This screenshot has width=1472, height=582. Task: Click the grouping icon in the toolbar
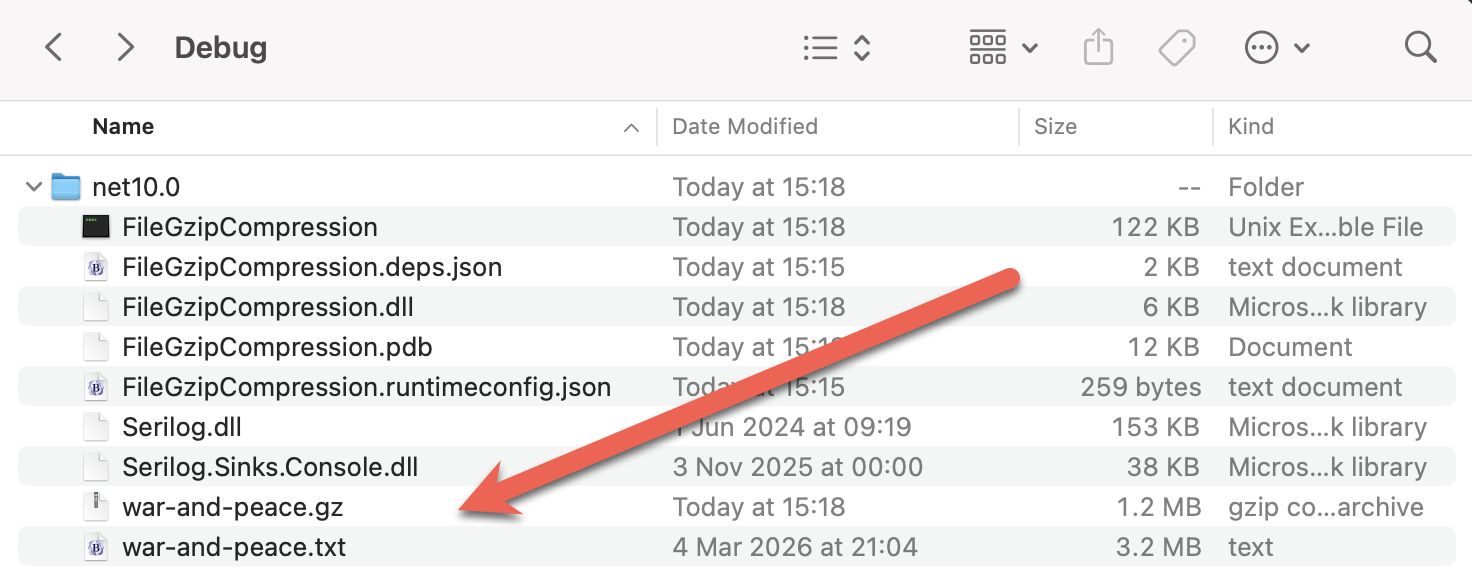[987, 46]
